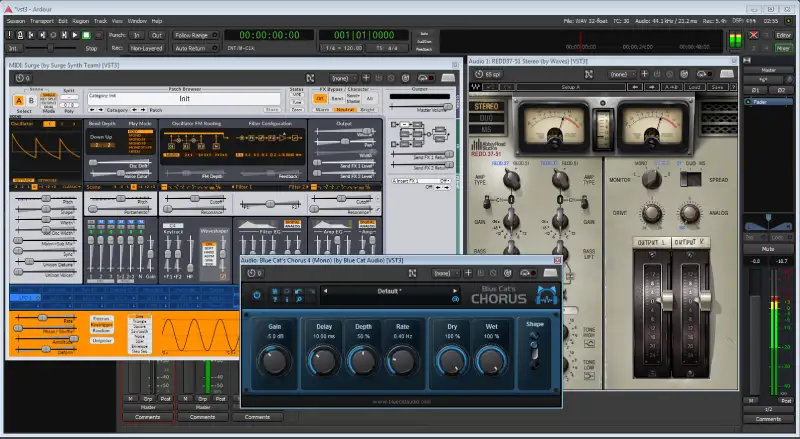Click previous preset left arrow in Waves bar
Screen dimensions: 800x439
(635, 87)
